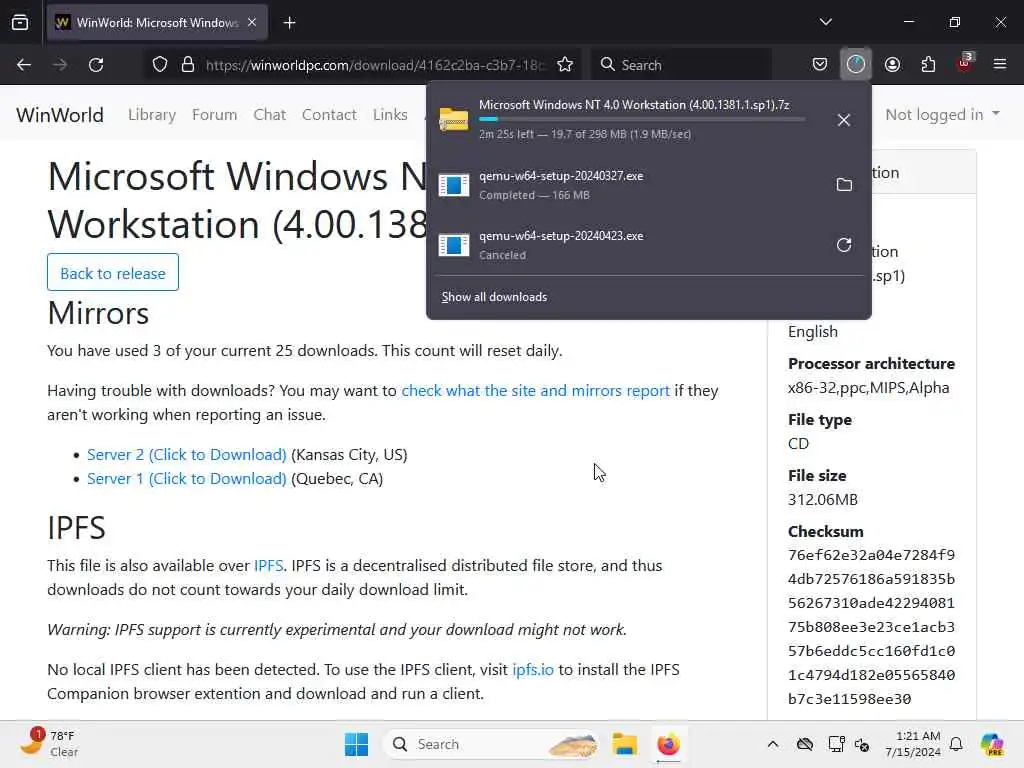Image resolution: width=1024 pixels, height=768 pixels.
Task: Open the weather widget showing 78°F
Action: point(48,744)
